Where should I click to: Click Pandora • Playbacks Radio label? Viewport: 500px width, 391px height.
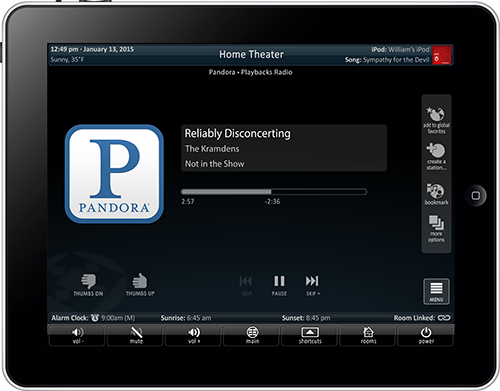click(250, 72)
